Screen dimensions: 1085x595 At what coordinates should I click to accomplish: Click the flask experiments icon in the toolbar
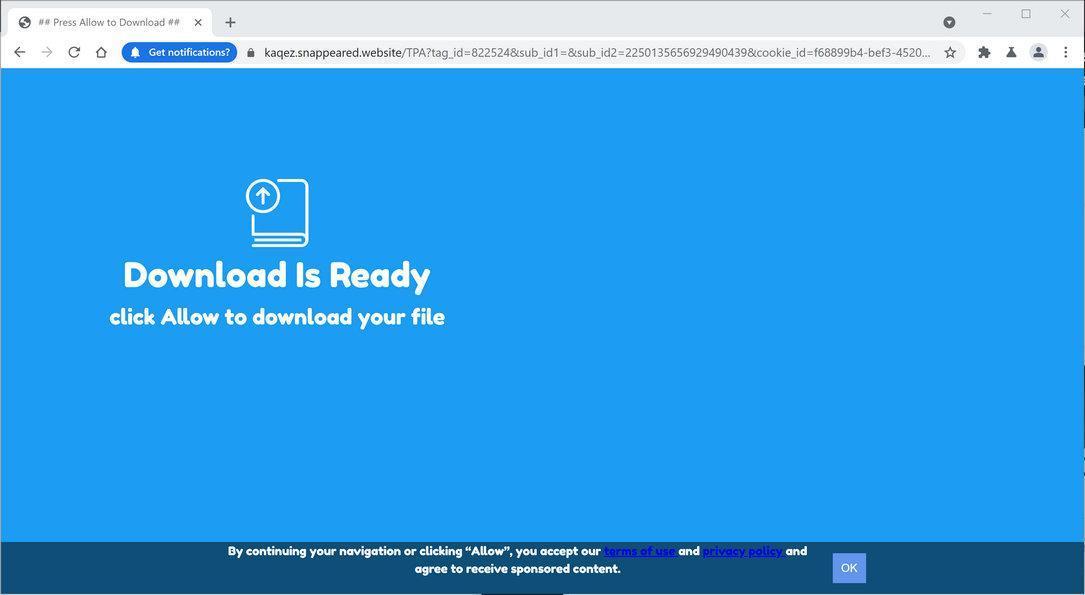coord(1011,52)
